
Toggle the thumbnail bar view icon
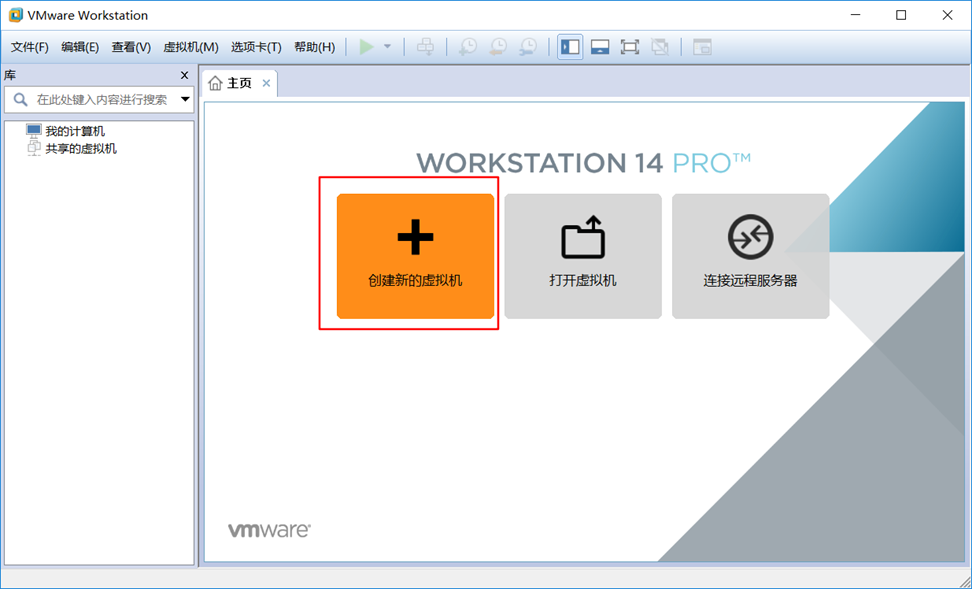pyautogui.click(x=599, y=47)
